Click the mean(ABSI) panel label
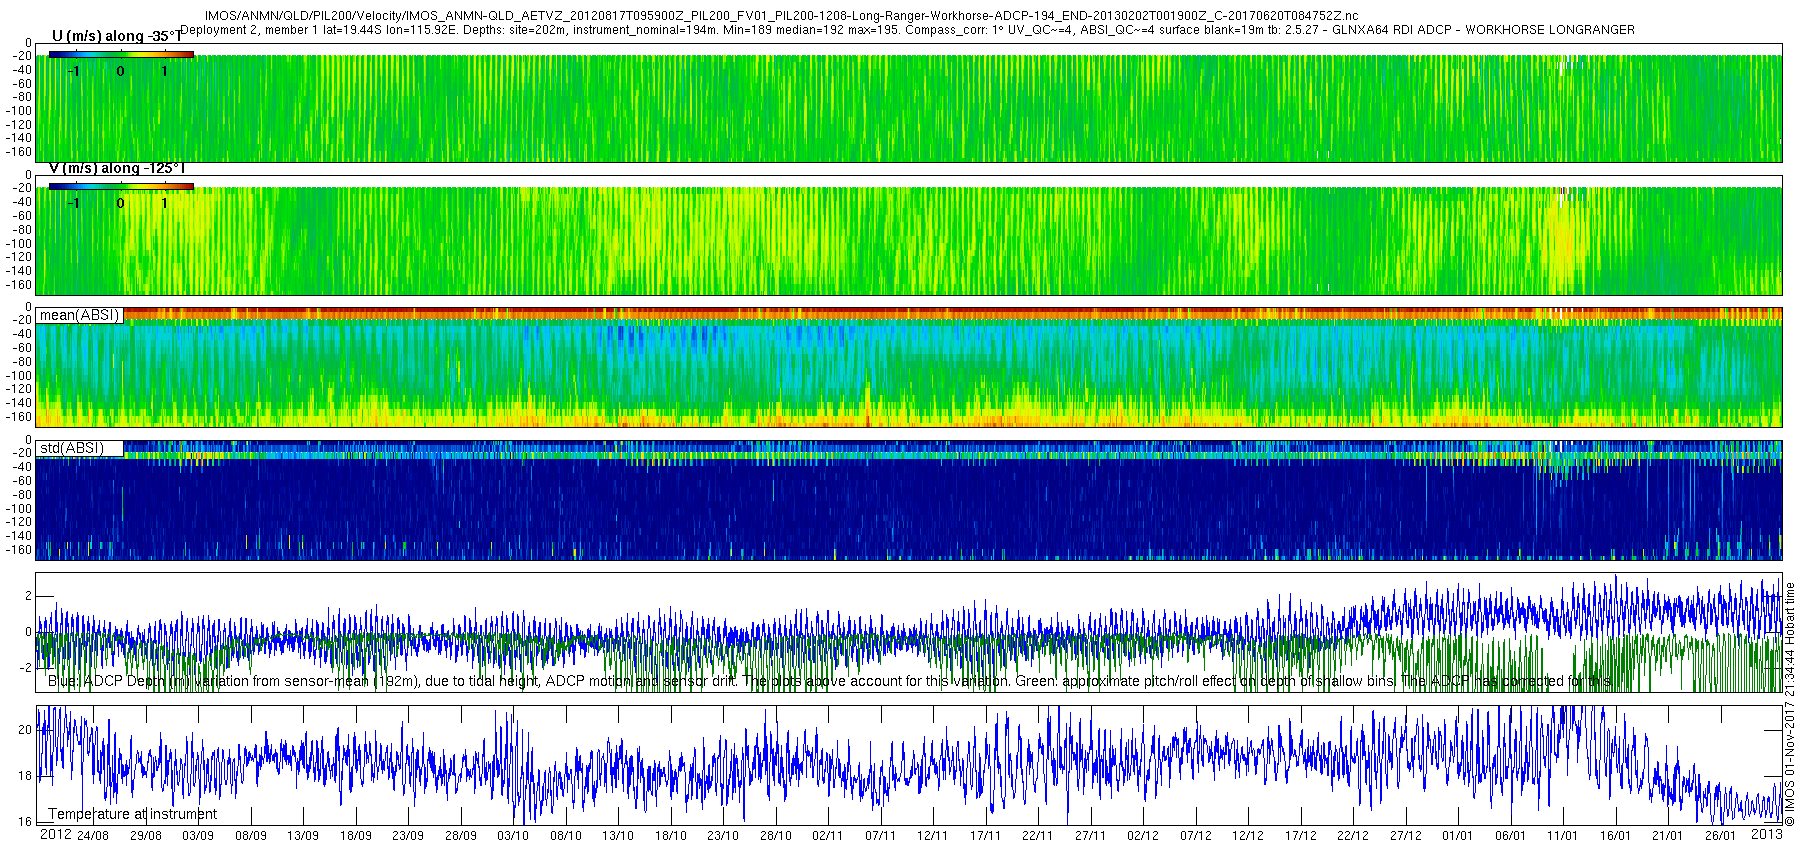 click(x=79, y=315)
